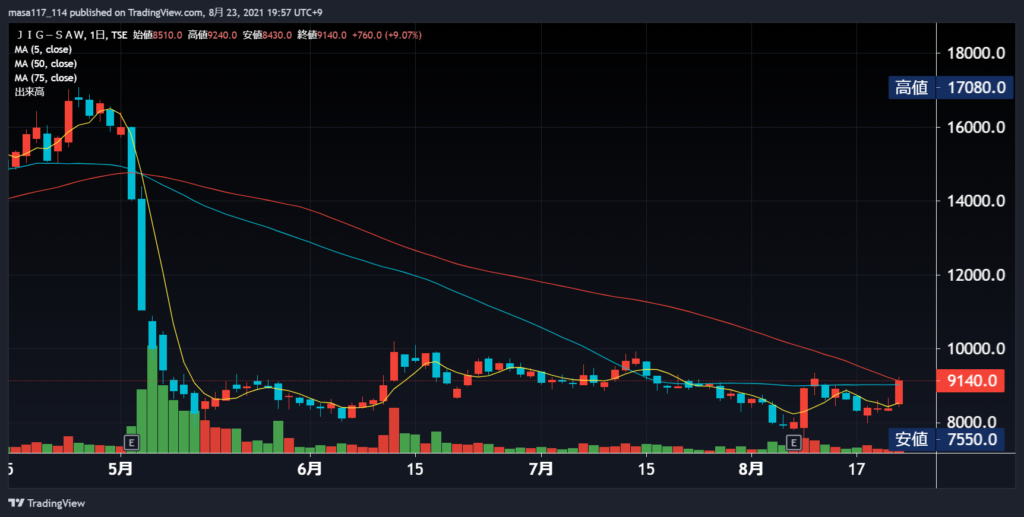
Task: Click the 12000.0 price axis label
Action: point(976,275)
